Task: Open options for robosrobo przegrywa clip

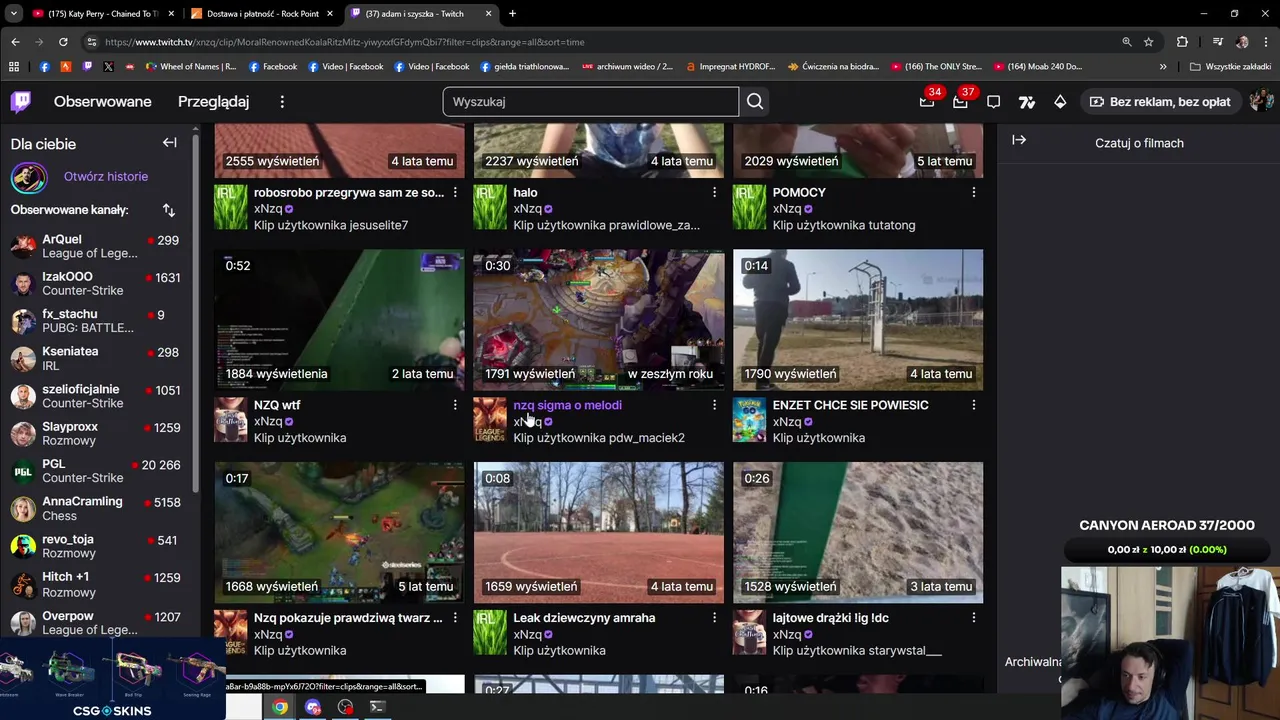Action: (x=455, y=192)
